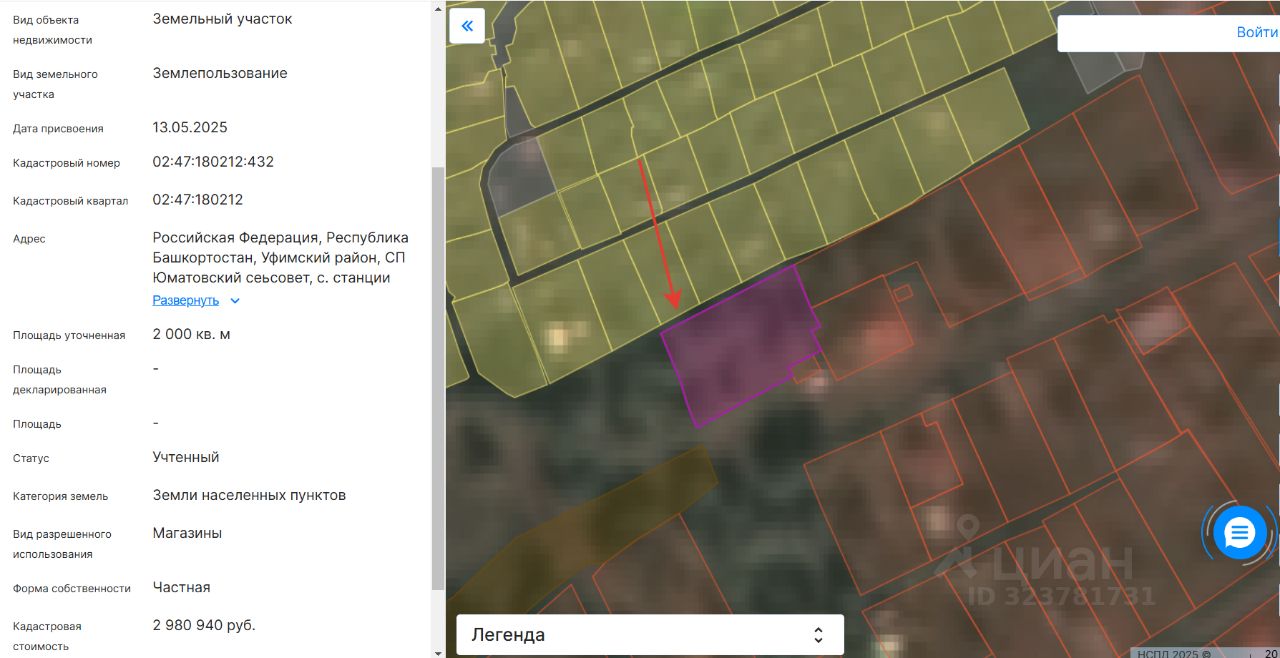The height and width of the screenshot is (658, 1280).
Task: Click the Категория земель label
Action: point(60,496)
